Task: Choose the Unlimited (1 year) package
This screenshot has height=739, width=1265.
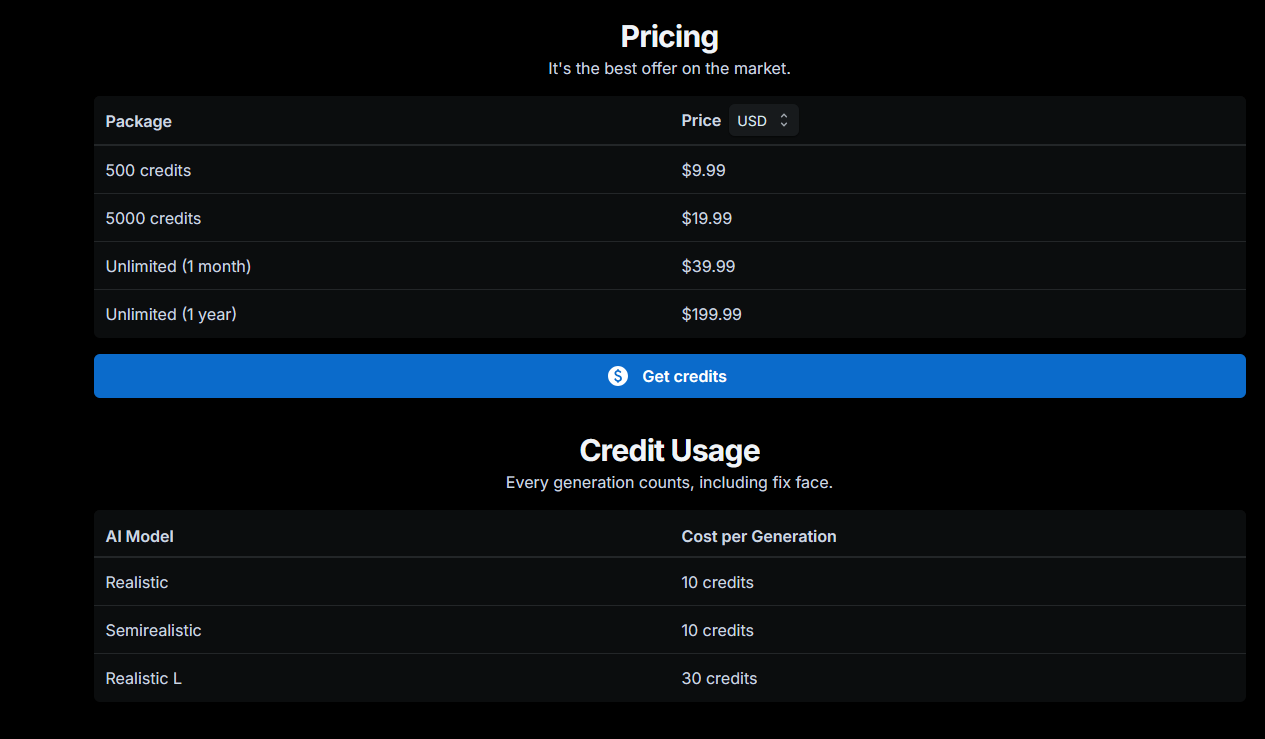Action: pos(171,314)
